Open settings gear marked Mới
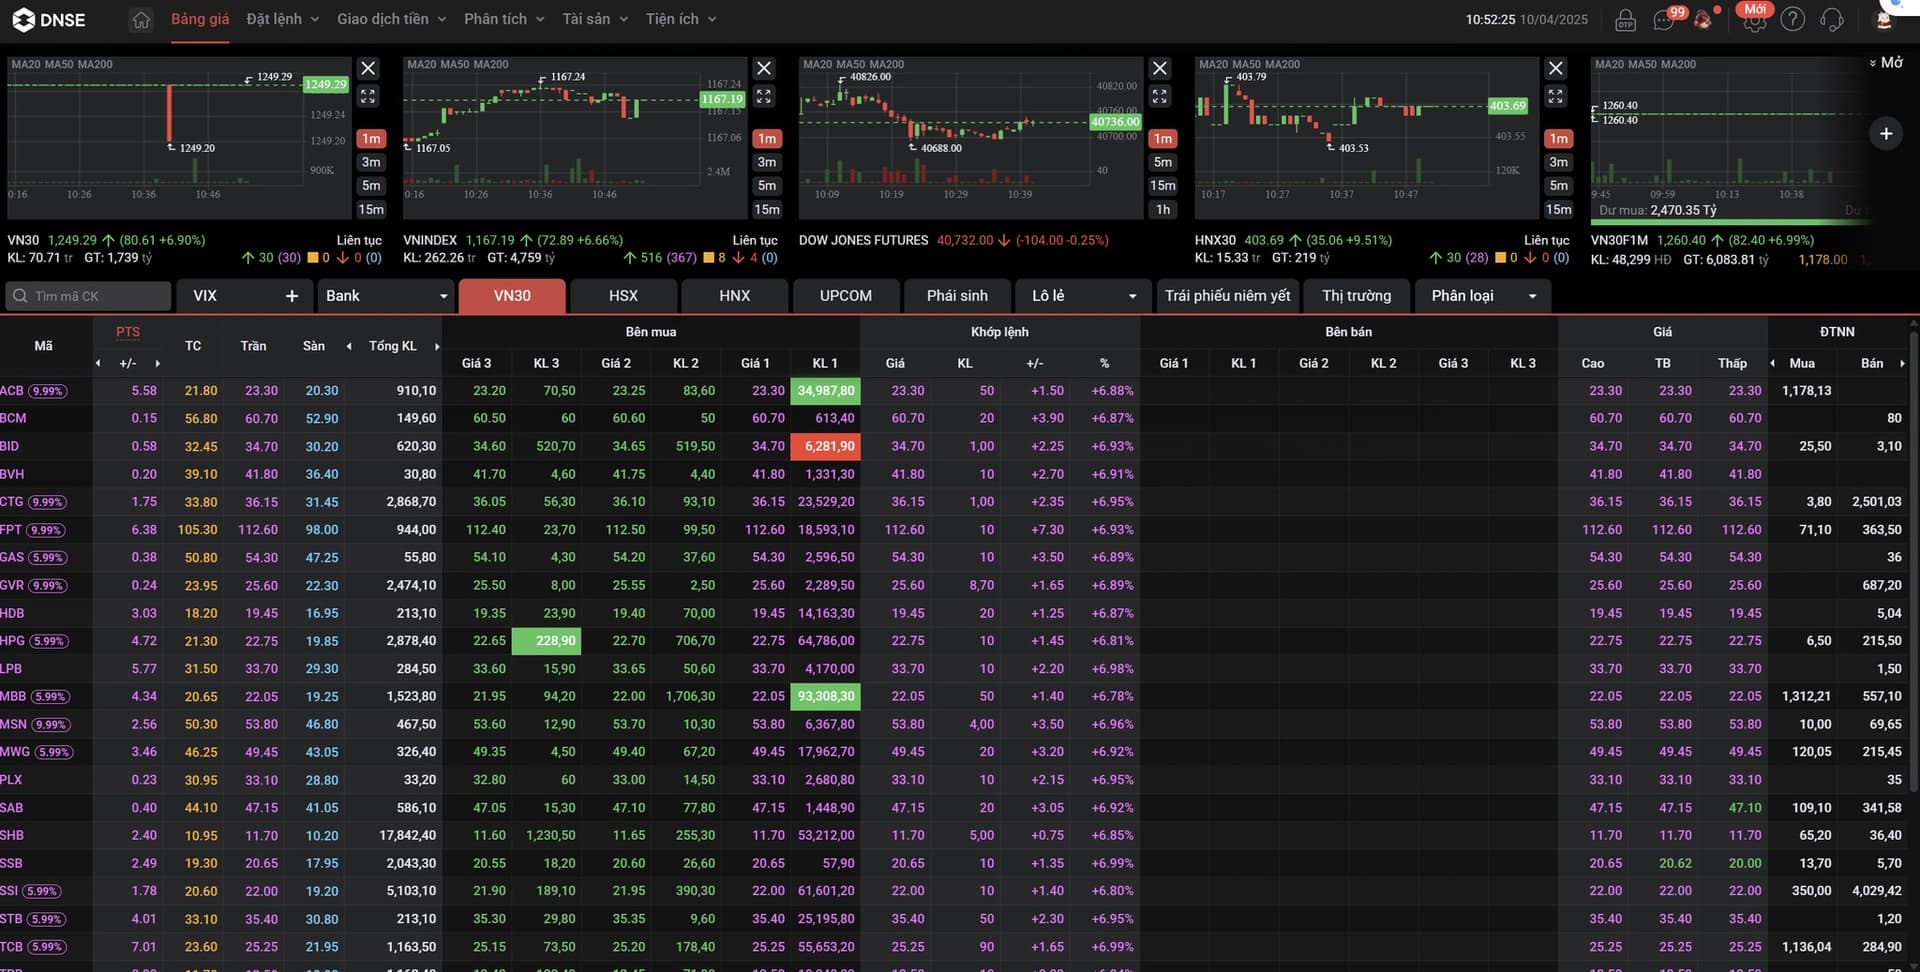This screenshot has height=972, width=1920. [x=1753, y=21]
